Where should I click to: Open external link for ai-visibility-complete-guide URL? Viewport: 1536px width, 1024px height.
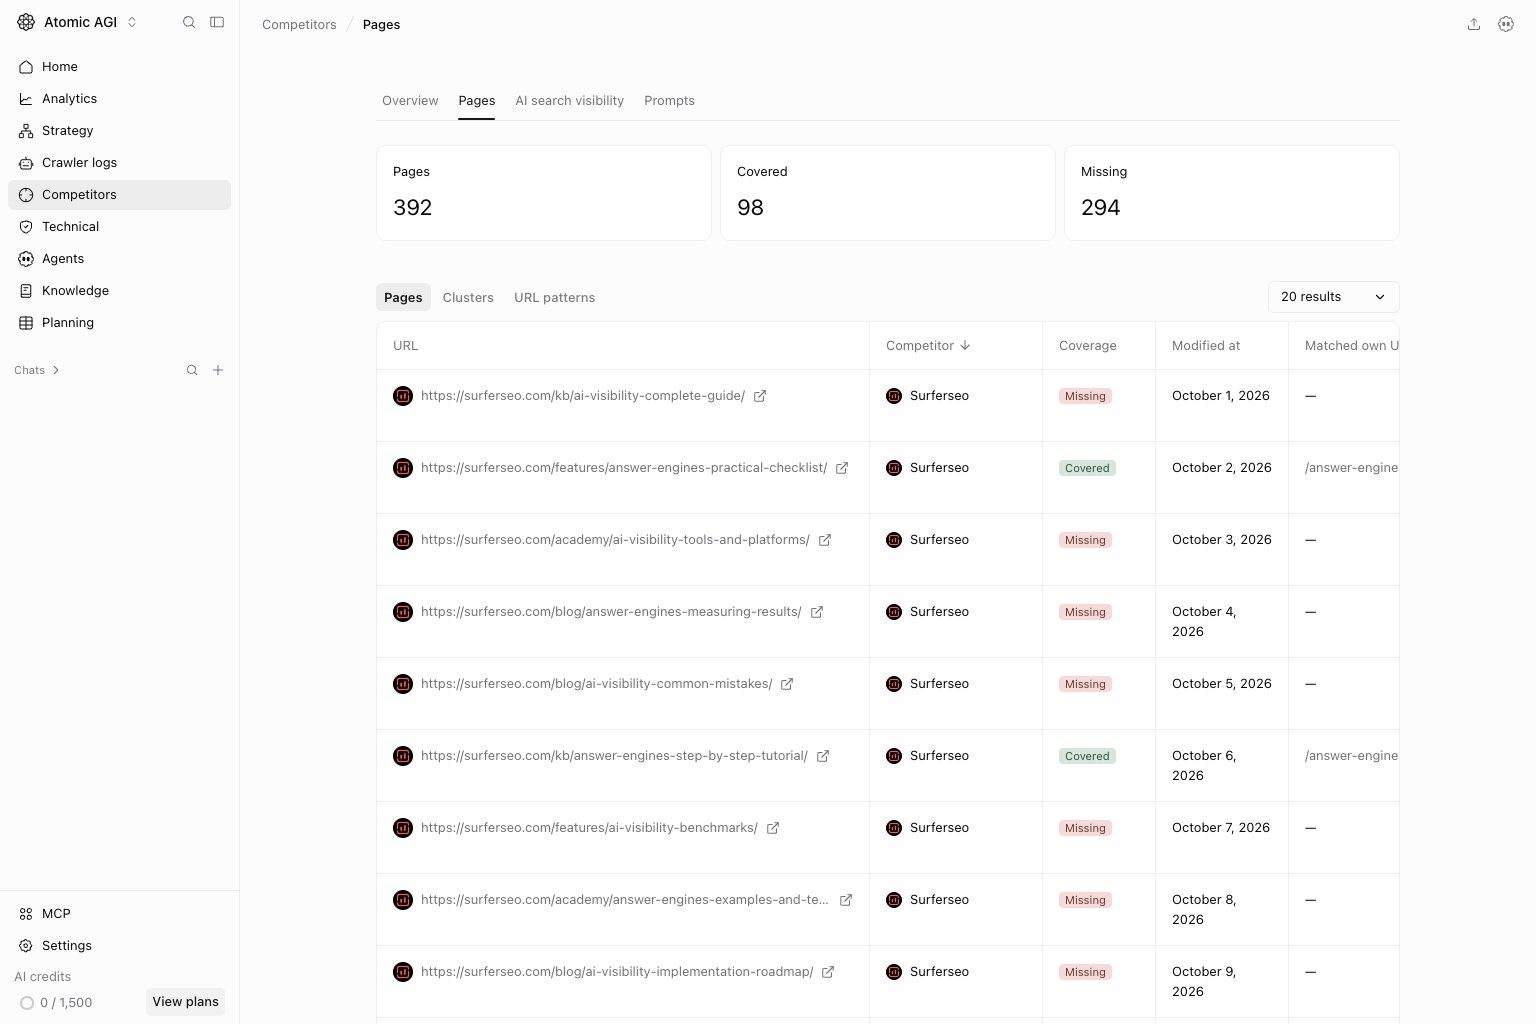760,396
